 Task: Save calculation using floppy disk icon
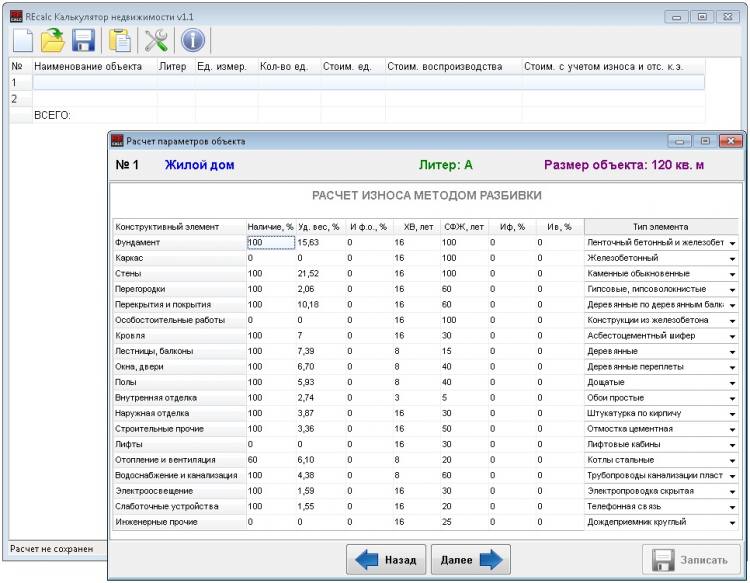click(x=84, y=40)
